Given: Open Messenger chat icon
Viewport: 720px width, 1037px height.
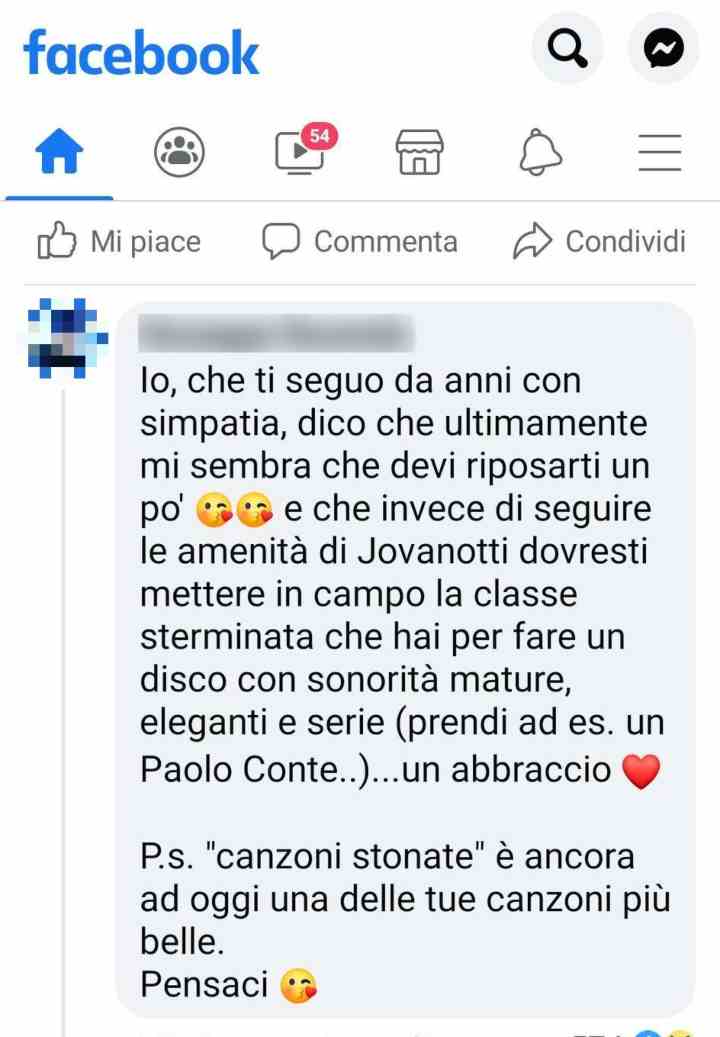Looking at the screenshot, I should pyautogui.click(x=664, y=48).
